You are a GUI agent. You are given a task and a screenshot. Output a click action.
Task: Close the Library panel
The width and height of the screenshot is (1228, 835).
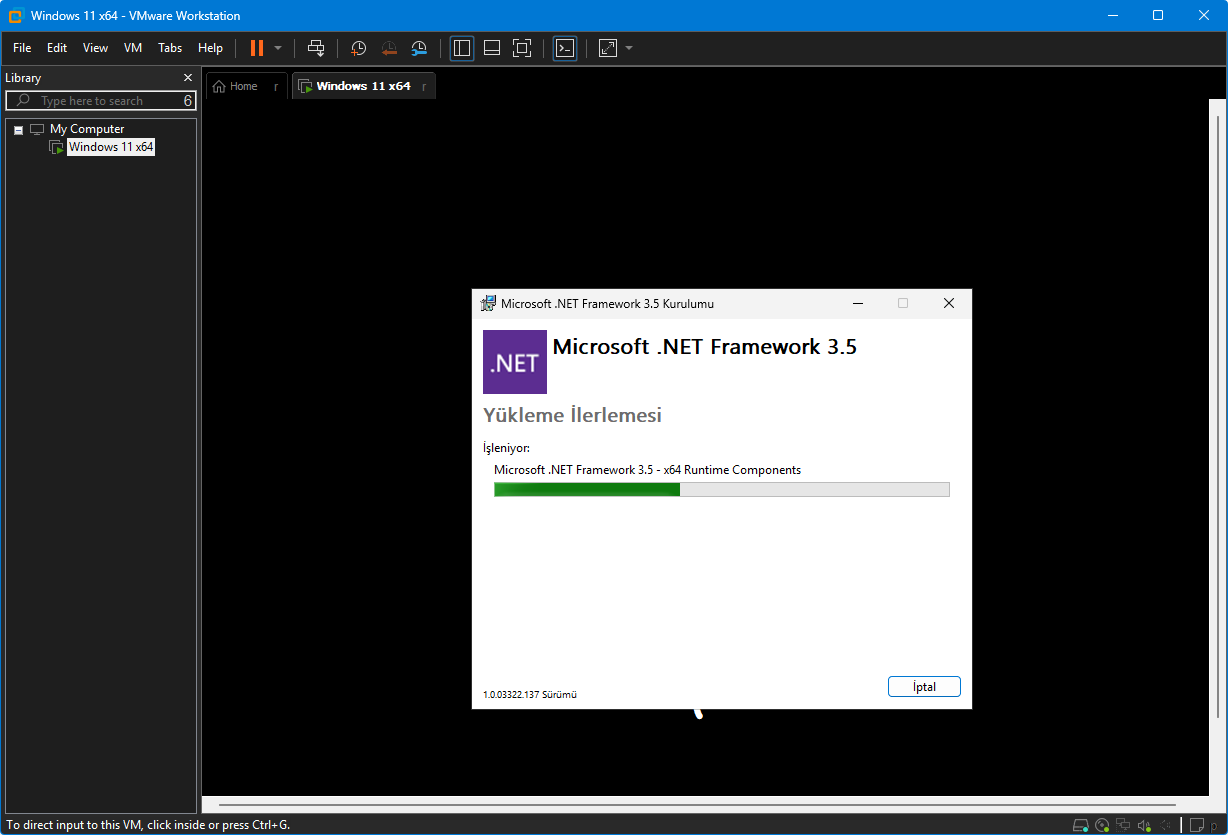[x=188, y=78]
